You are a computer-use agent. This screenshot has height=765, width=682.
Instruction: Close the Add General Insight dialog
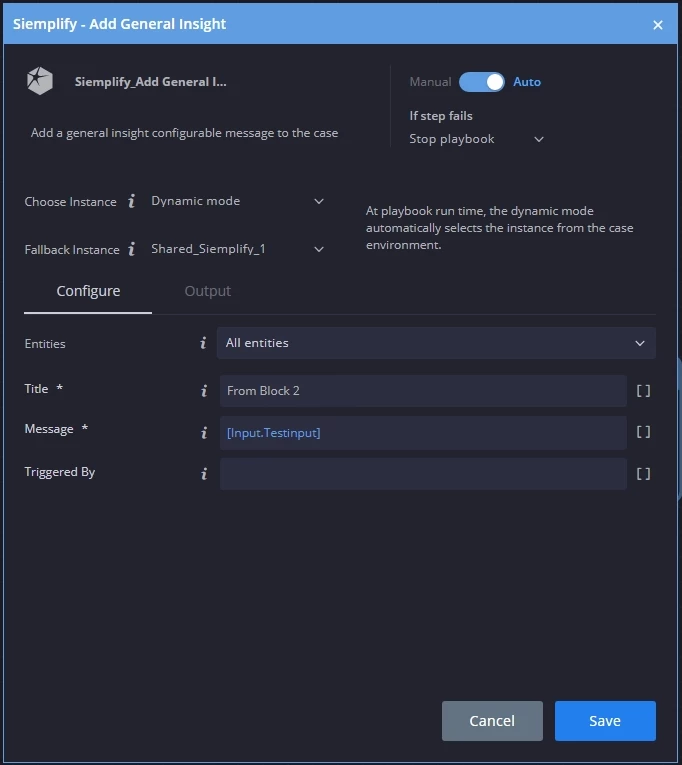(x=658, y=24)
